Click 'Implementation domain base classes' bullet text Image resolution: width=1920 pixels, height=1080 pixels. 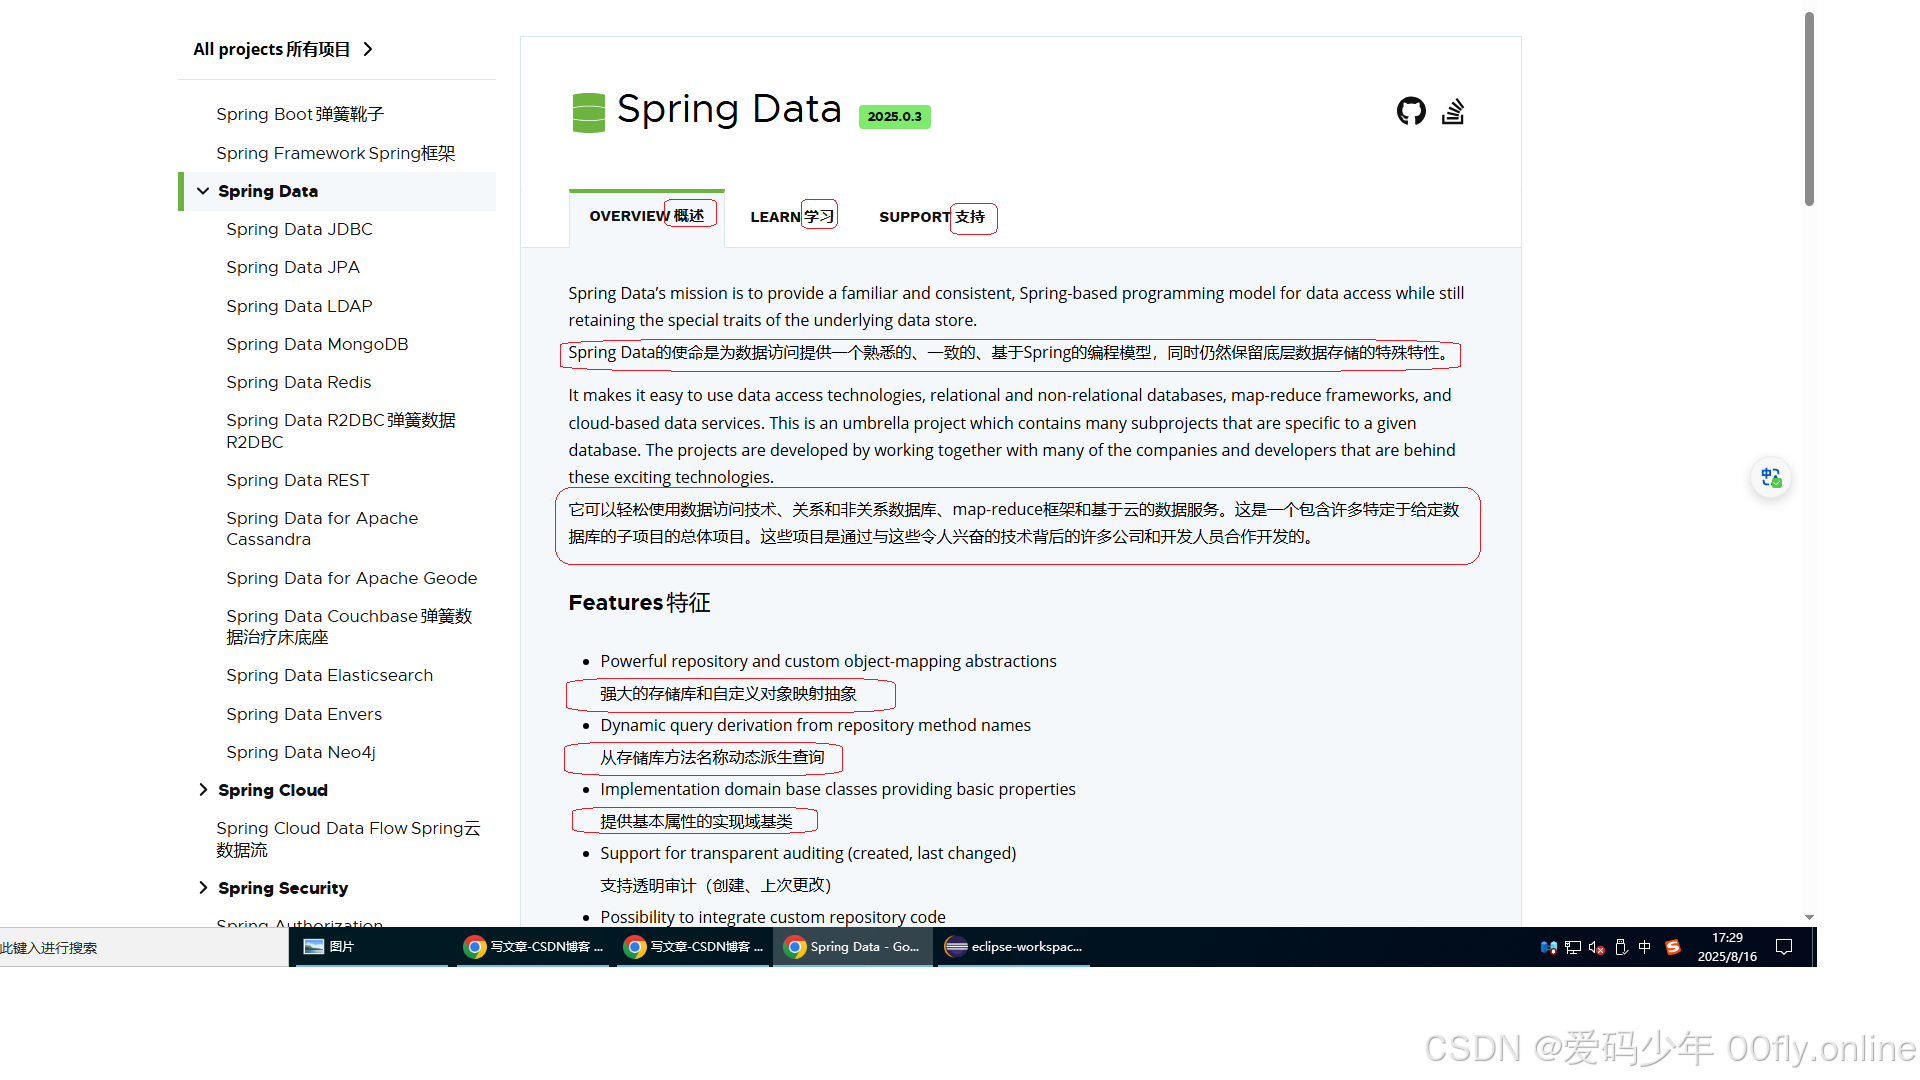click(838, 789)
